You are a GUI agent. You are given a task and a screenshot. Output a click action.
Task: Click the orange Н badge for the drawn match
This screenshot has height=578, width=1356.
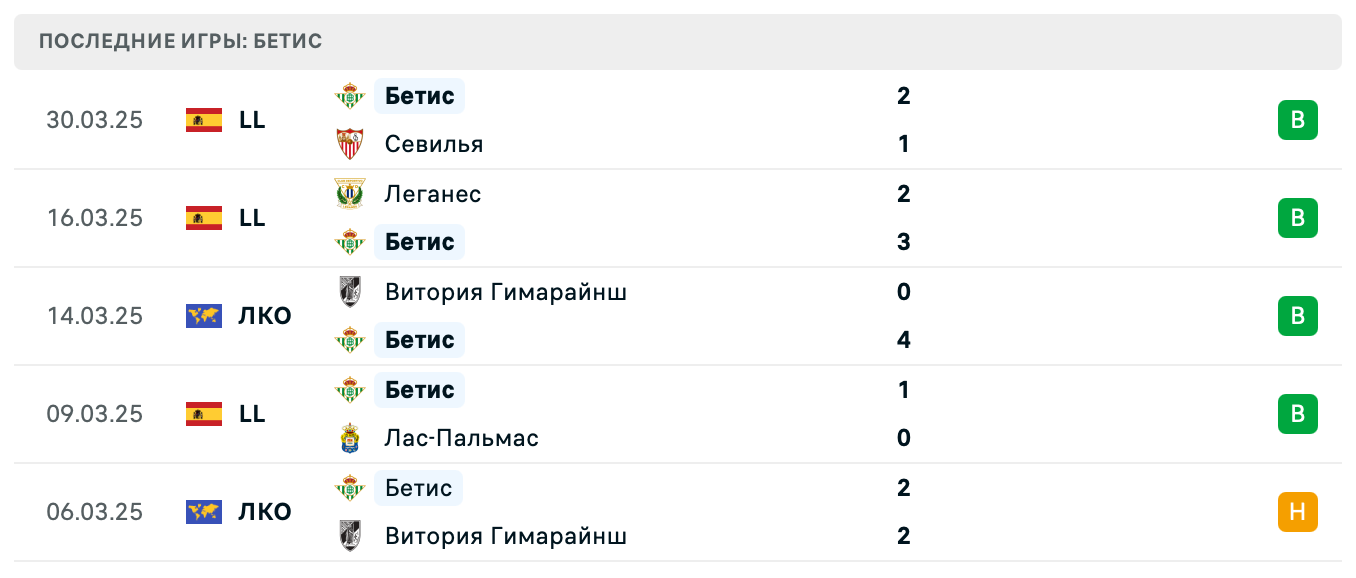[1299, 512]
